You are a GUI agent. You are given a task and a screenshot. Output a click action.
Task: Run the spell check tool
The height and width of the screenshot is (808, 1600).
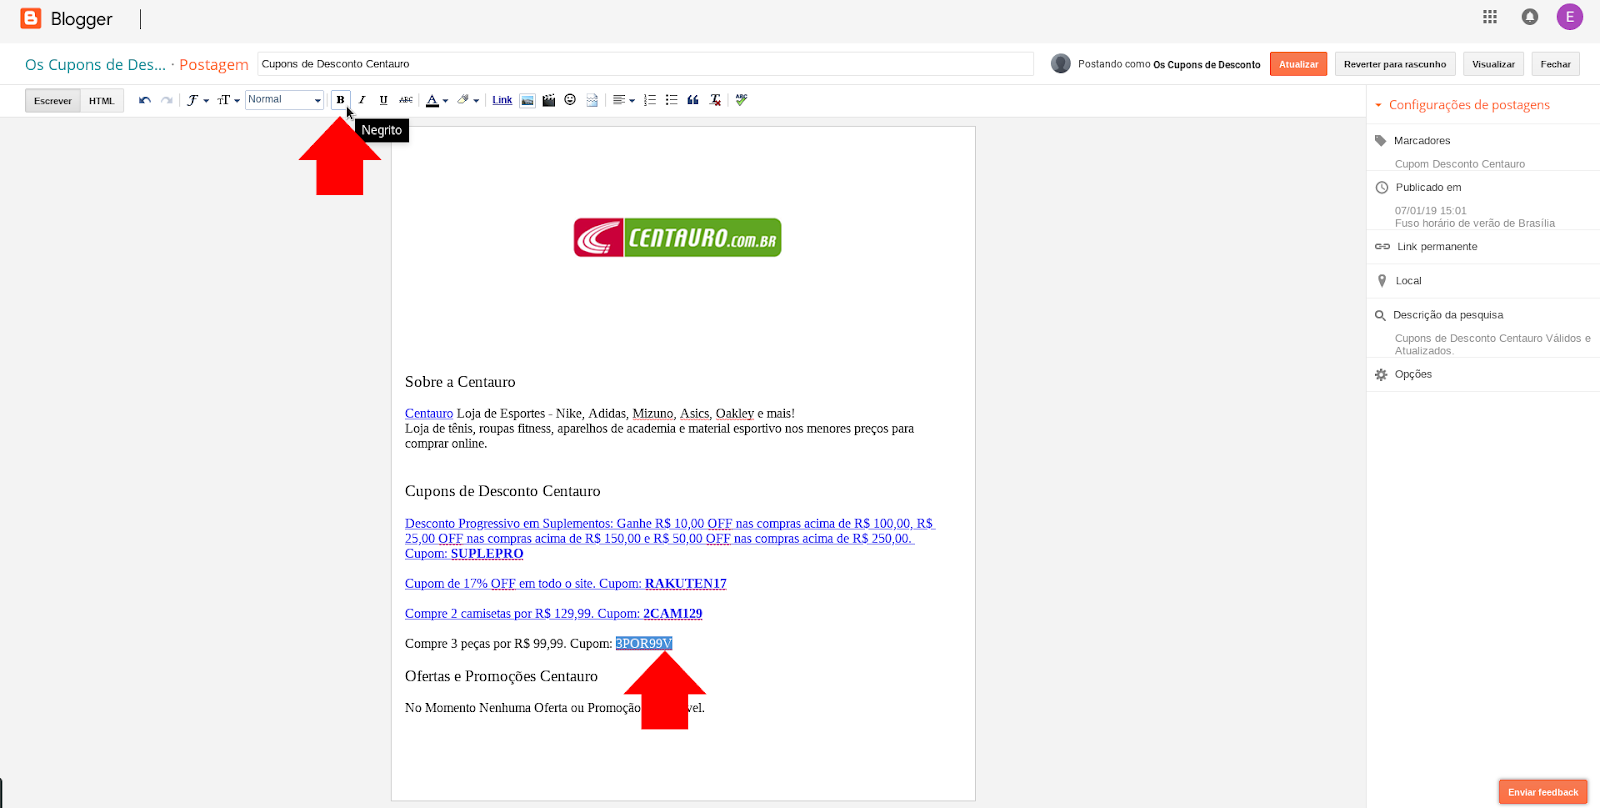click(741, 100)
